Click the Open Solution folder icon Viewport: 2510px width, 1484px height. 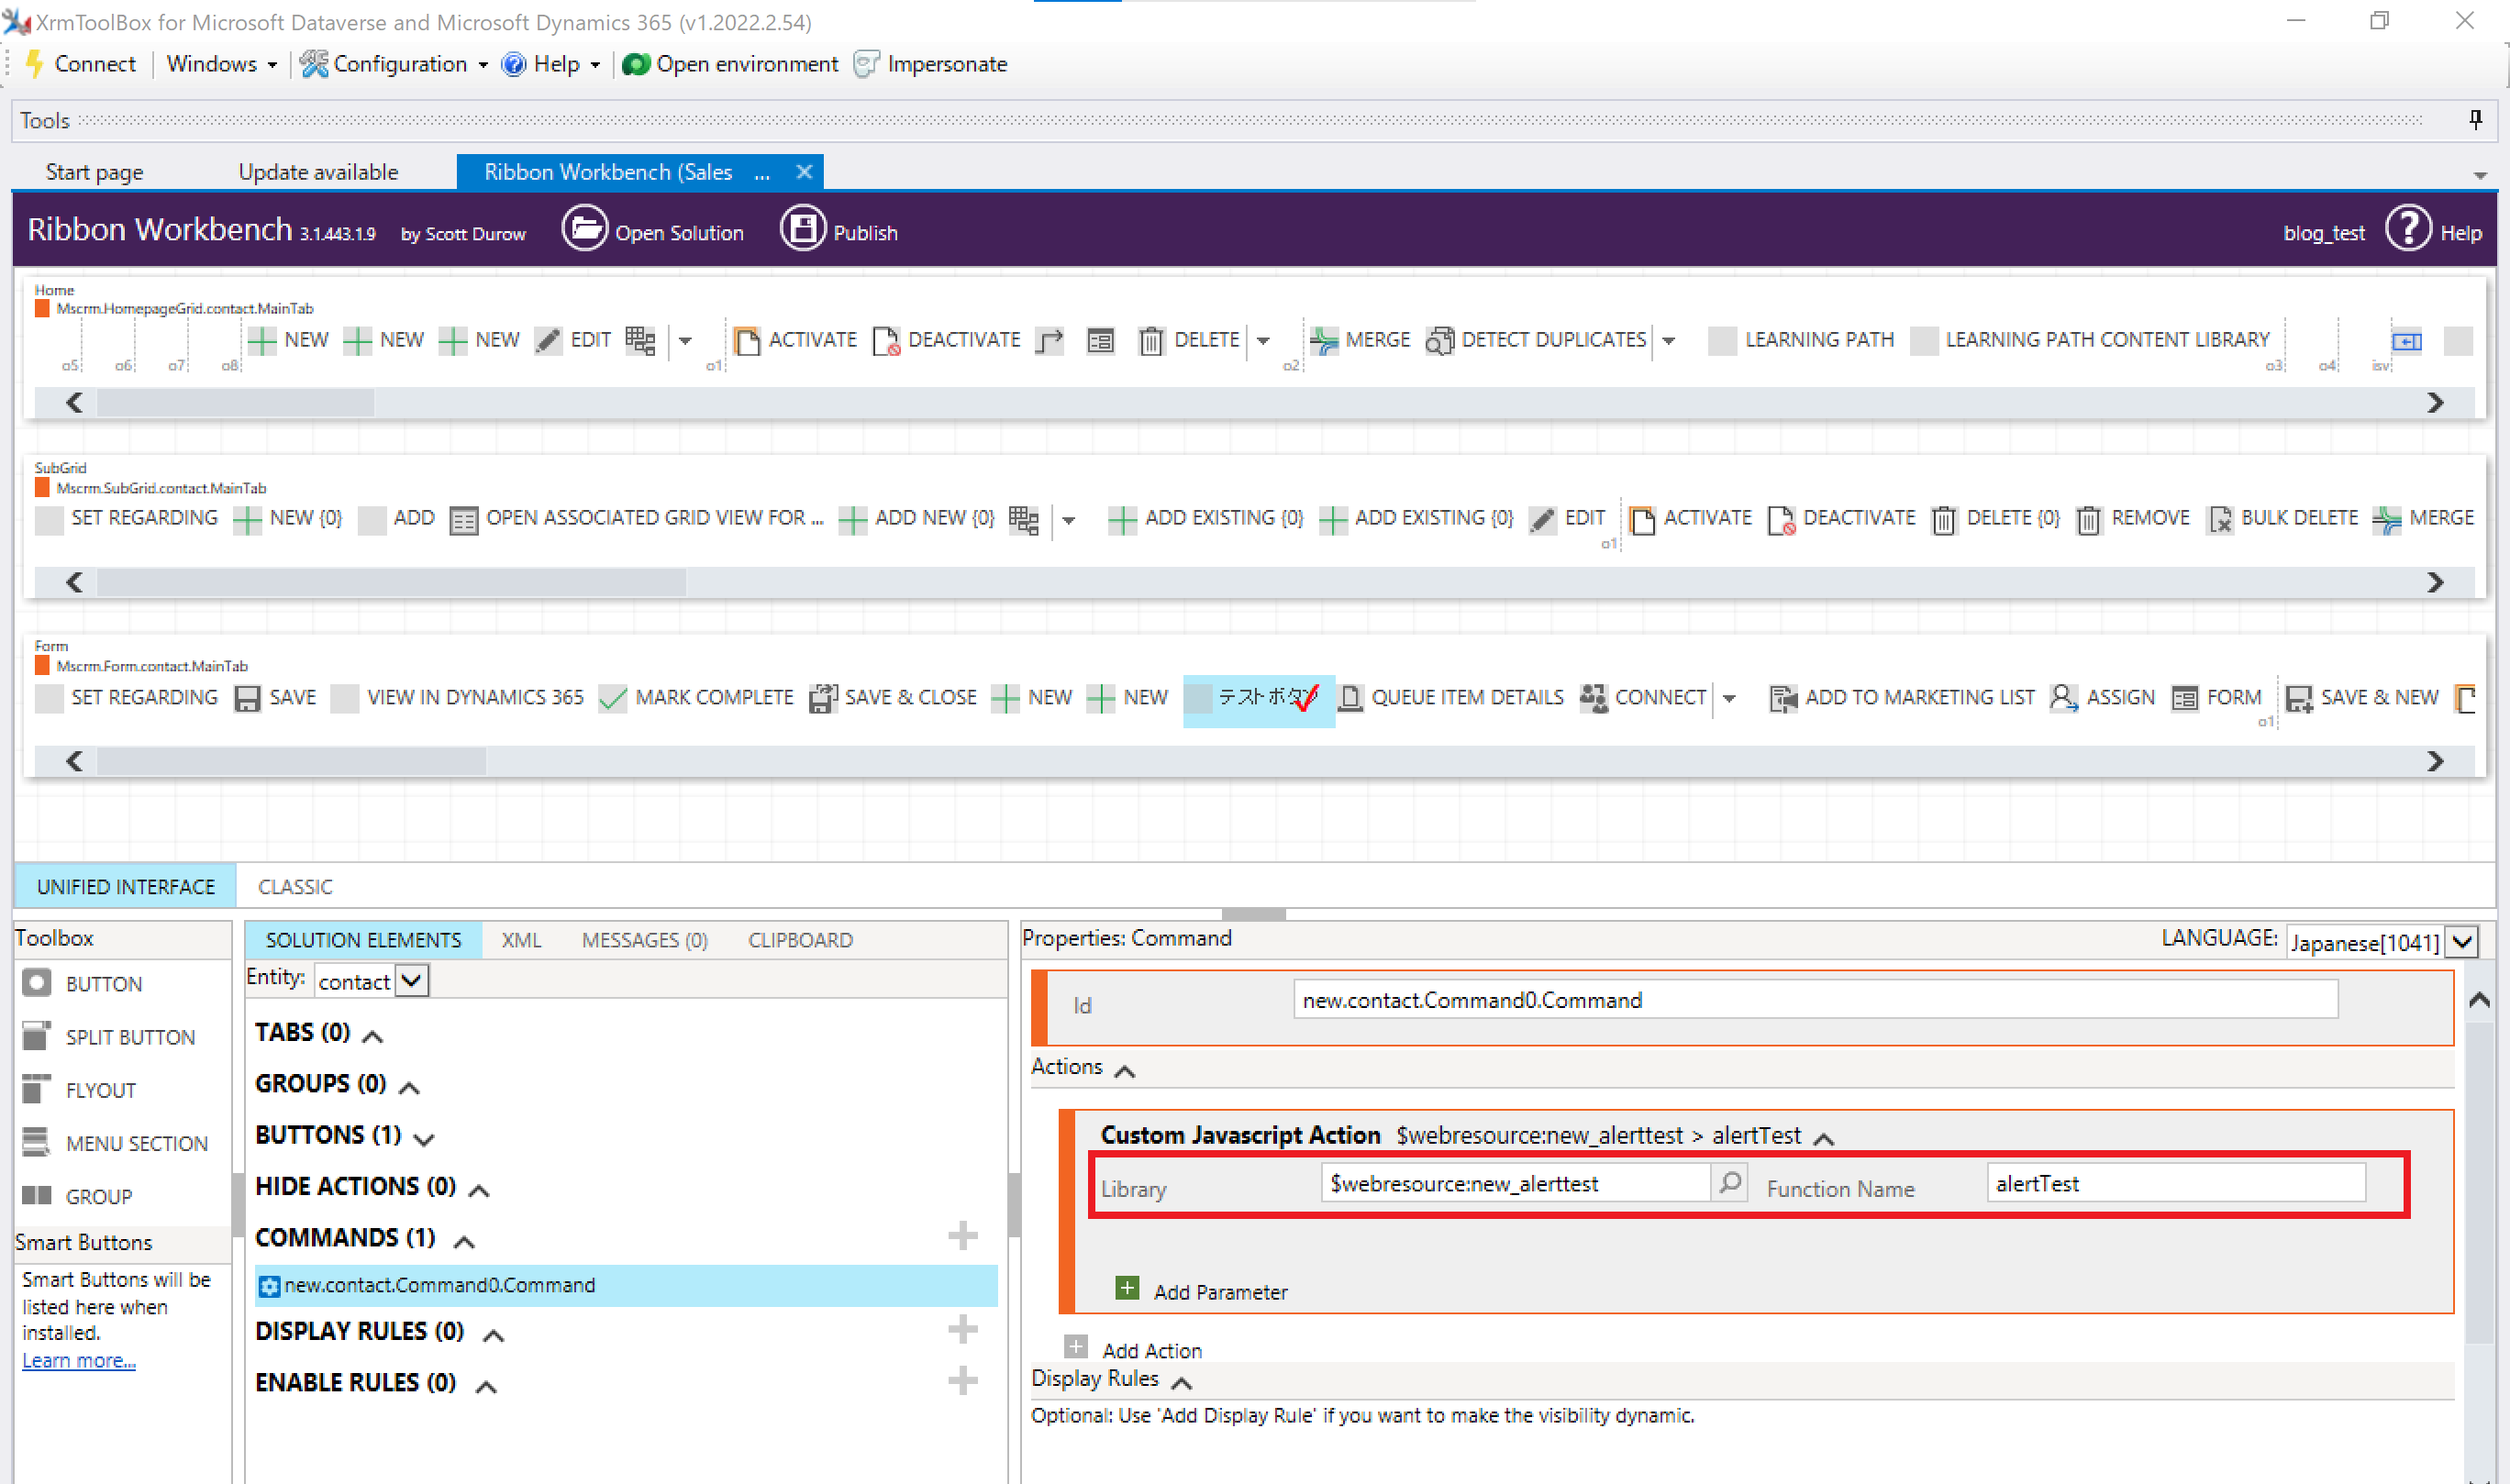584,229
